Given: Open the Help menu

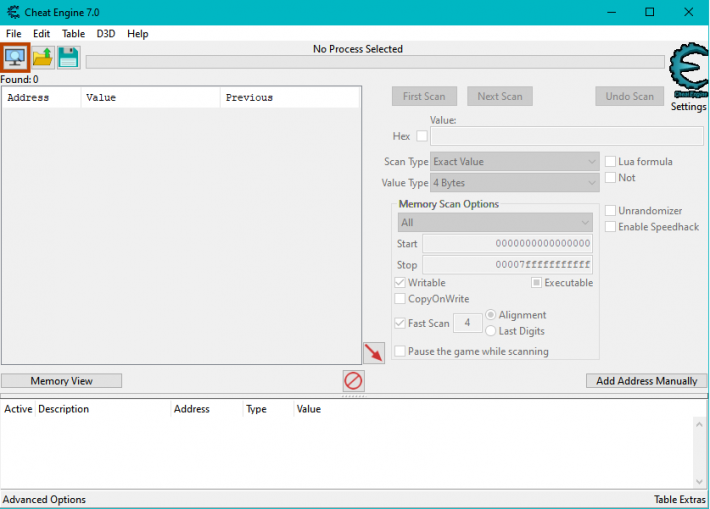Looking at the screenshot, I should coord(138,34).
